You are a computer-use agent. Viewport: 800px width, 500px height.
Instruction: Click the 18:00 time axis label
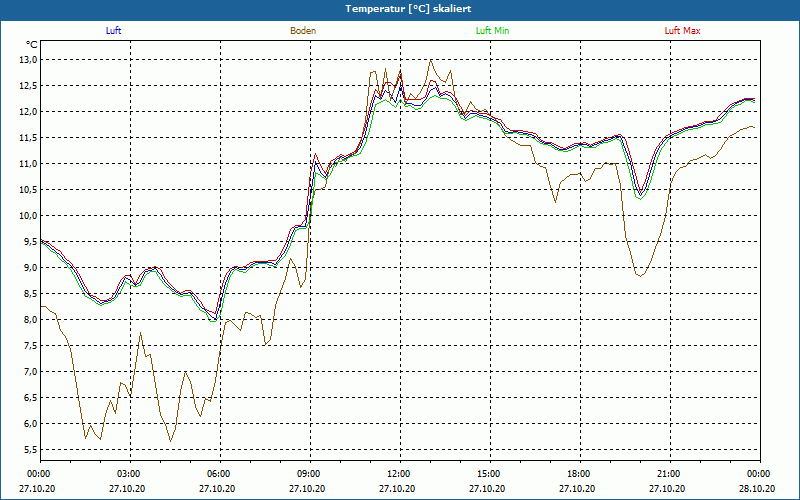click(578, 474)
